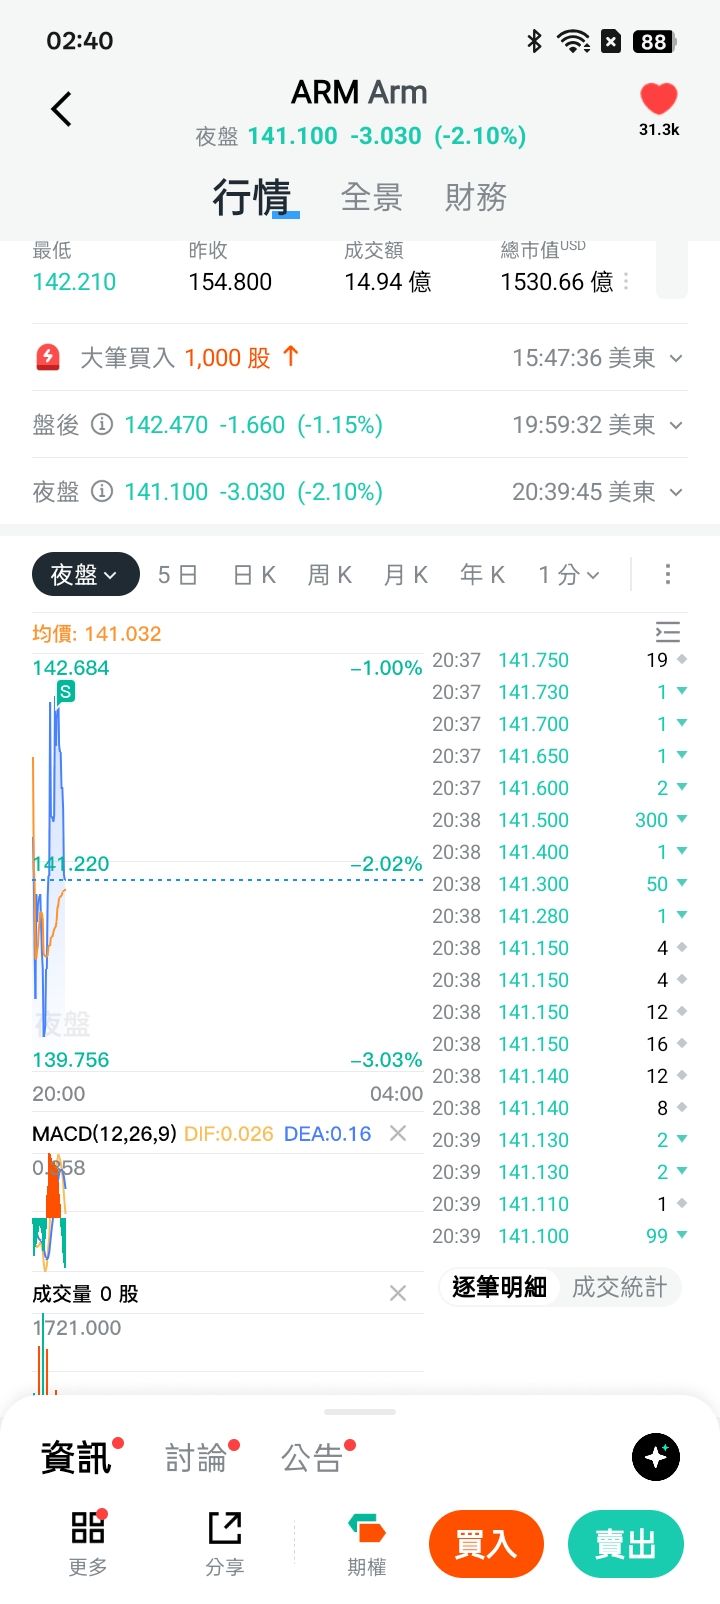The width and height of the screenshot is (720, 1604).
Task: Expand the 大筆買入 alert row
Action: [677, 358]
